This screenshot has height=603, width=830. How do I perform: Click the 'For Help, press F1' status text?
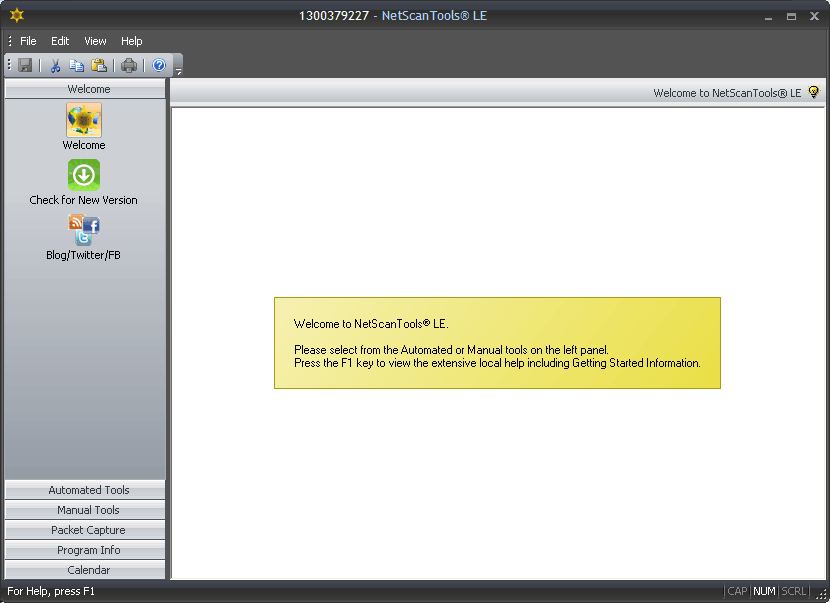coord(51,591)
